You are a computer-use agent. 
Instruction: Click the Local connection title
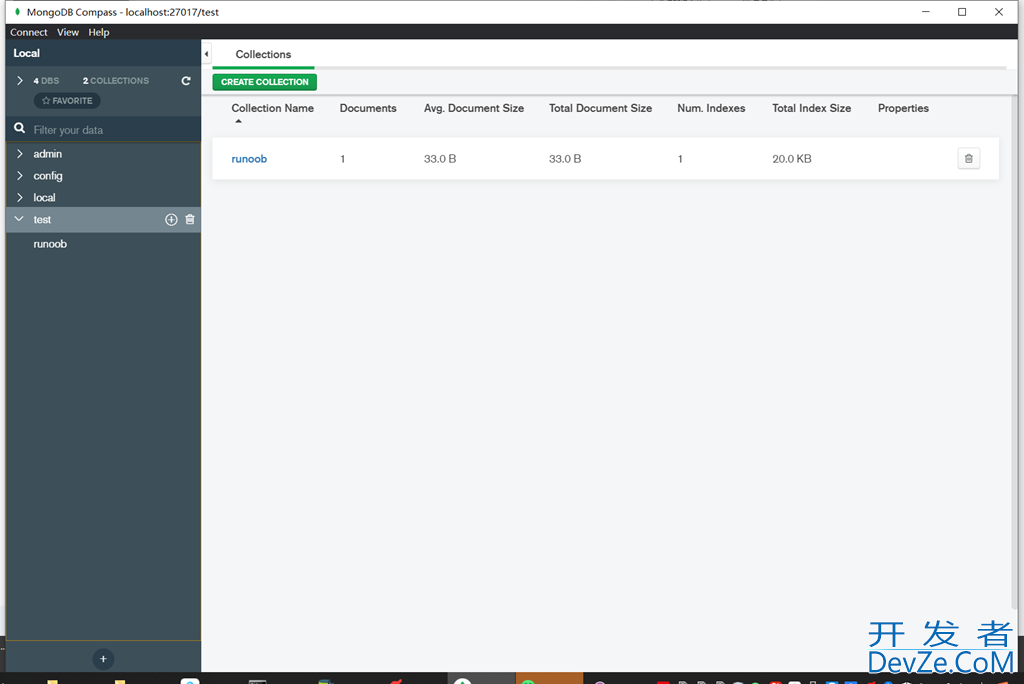pyautogui.click(x=26, y=54)
